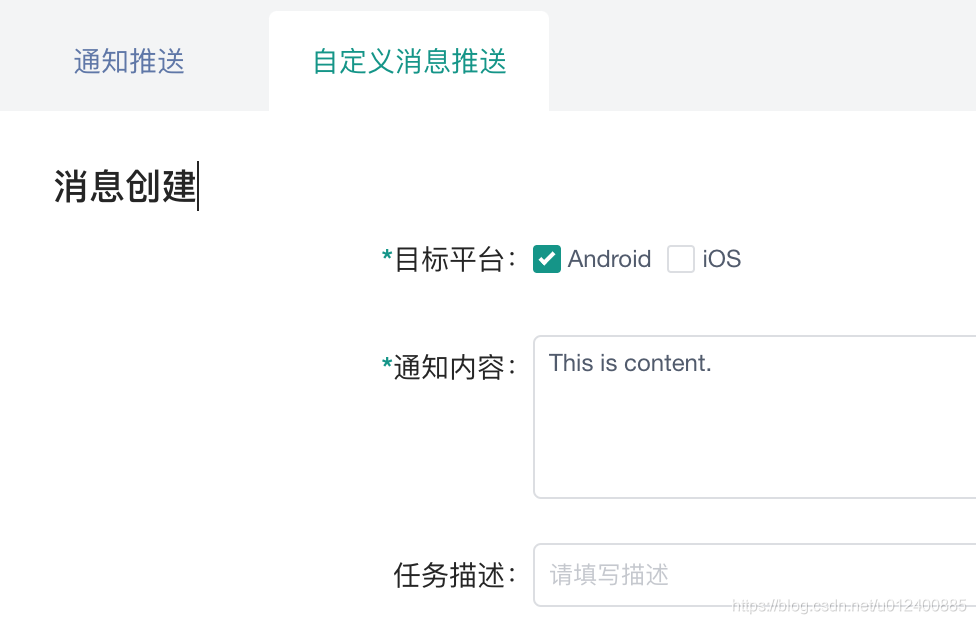Click the Android label text

(x=608, y=259)
